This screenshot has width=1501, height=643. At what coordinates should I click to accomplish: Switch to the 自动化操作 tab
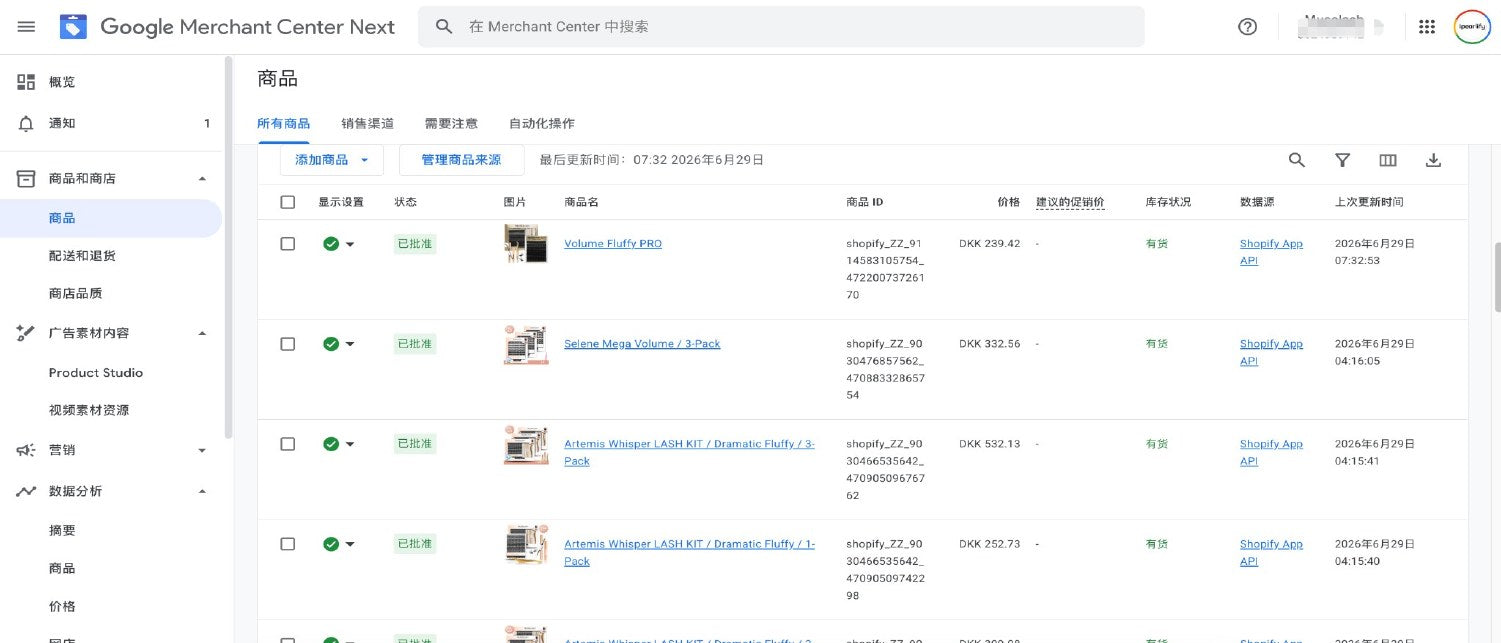[x=542, y=124]
